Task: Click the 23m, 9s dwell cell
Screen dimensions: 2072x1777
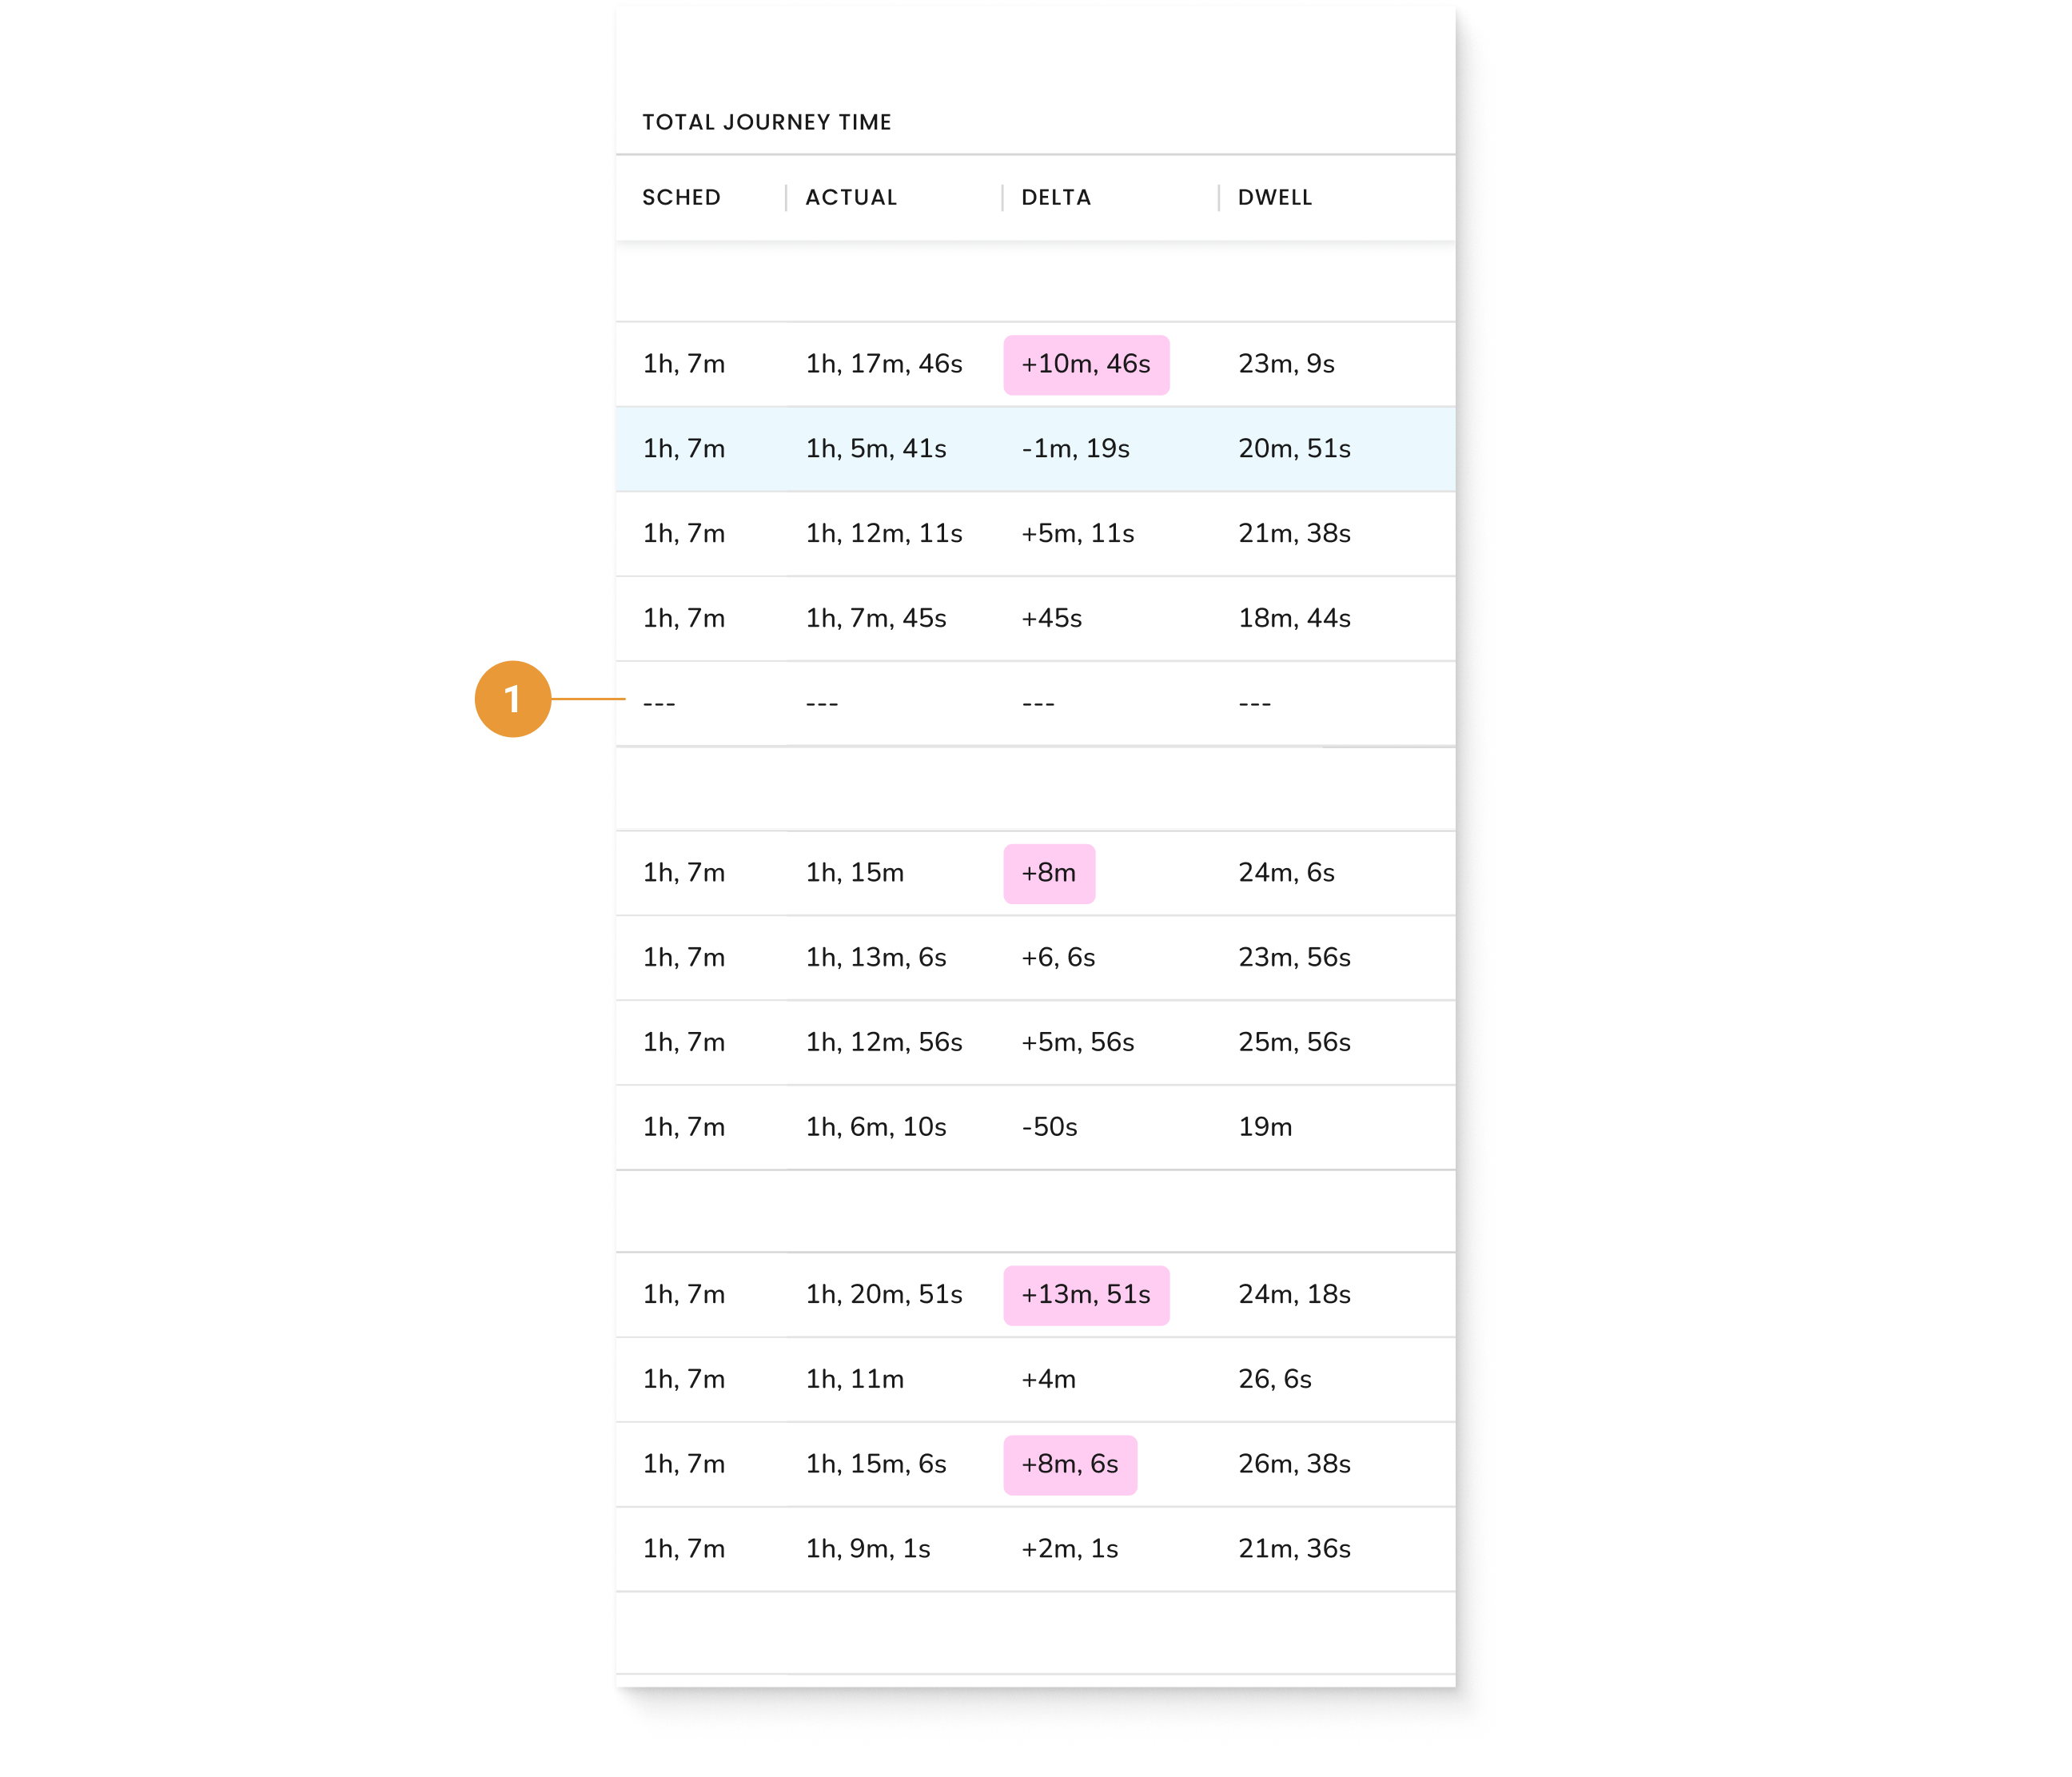Action: [x=1286, y=364]
